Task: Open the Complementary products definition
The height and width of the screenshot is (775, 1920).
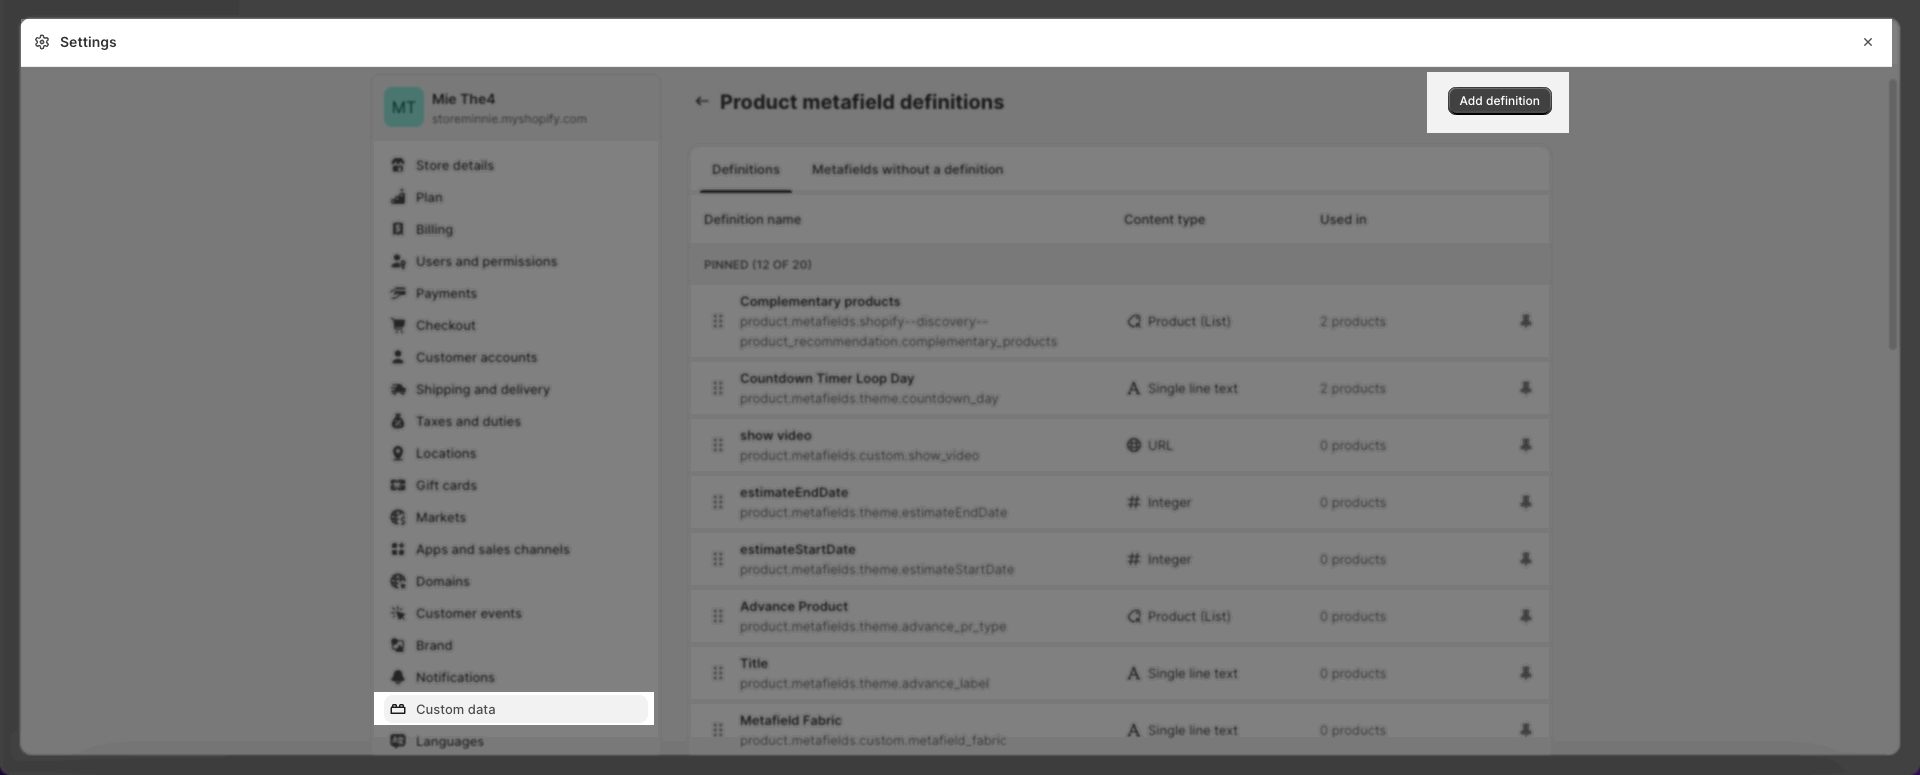Action: click(x=820, y=302)
